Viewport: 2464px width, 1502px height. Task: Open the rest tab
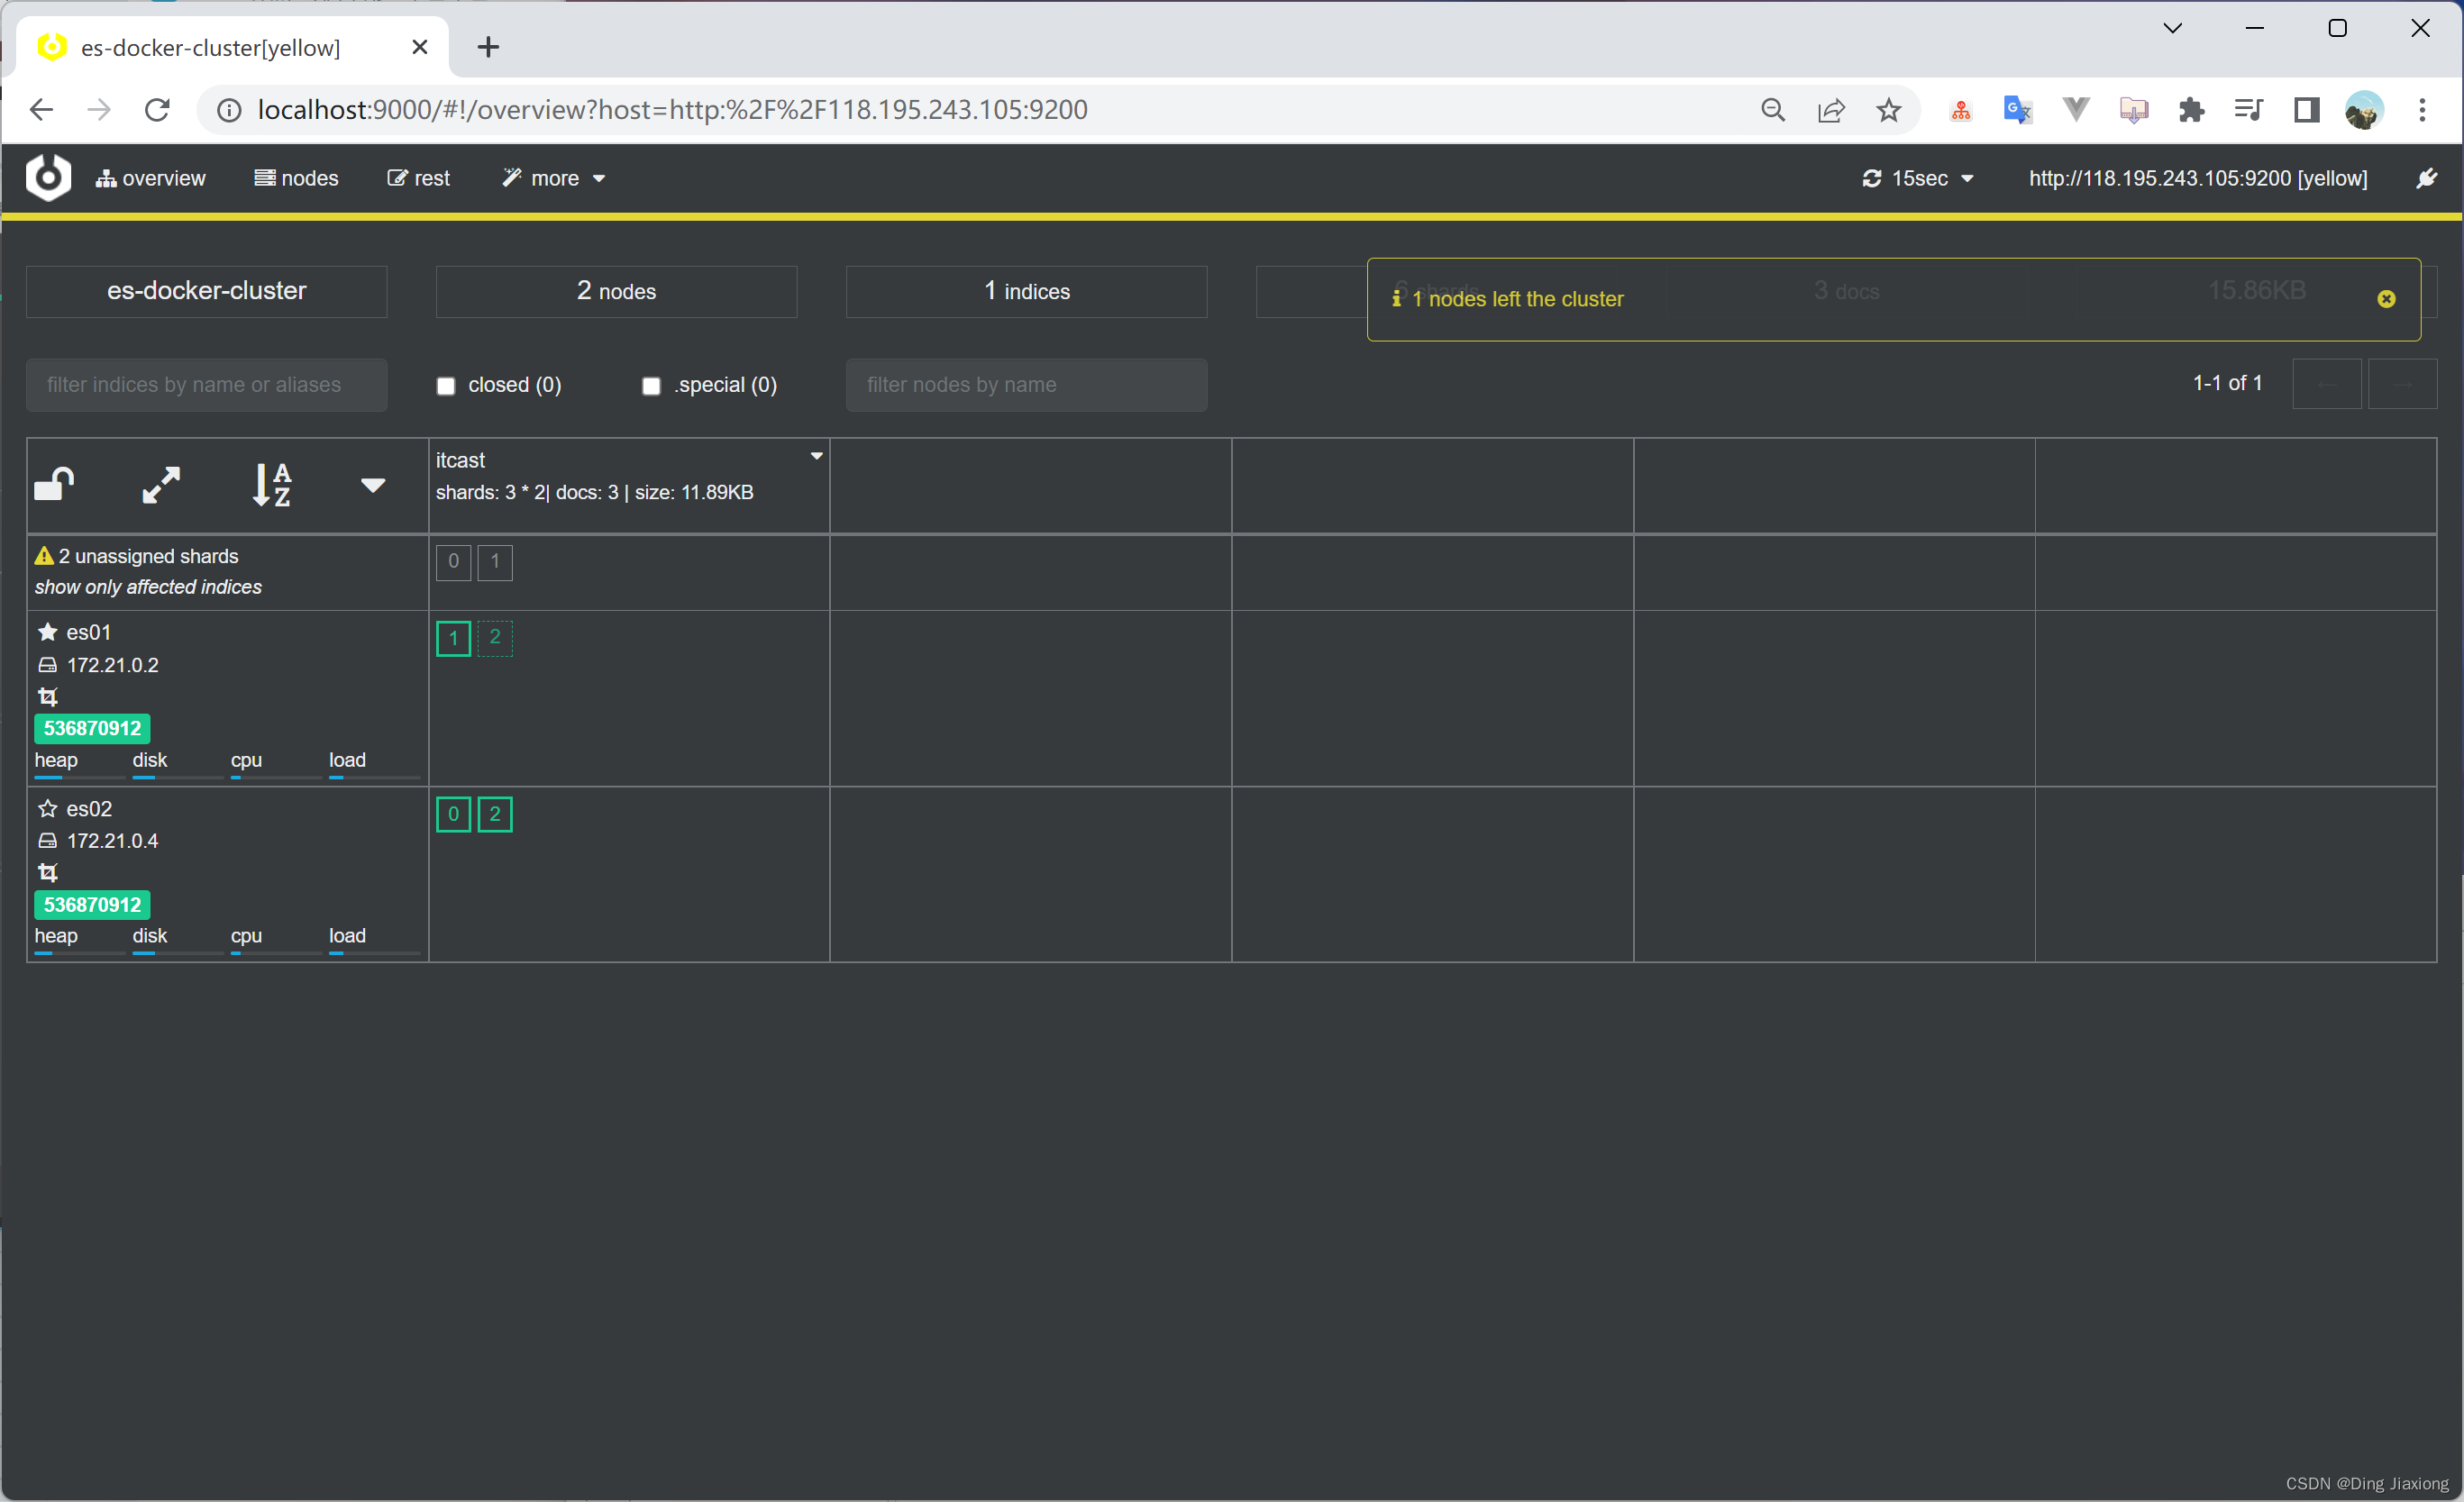419,178
